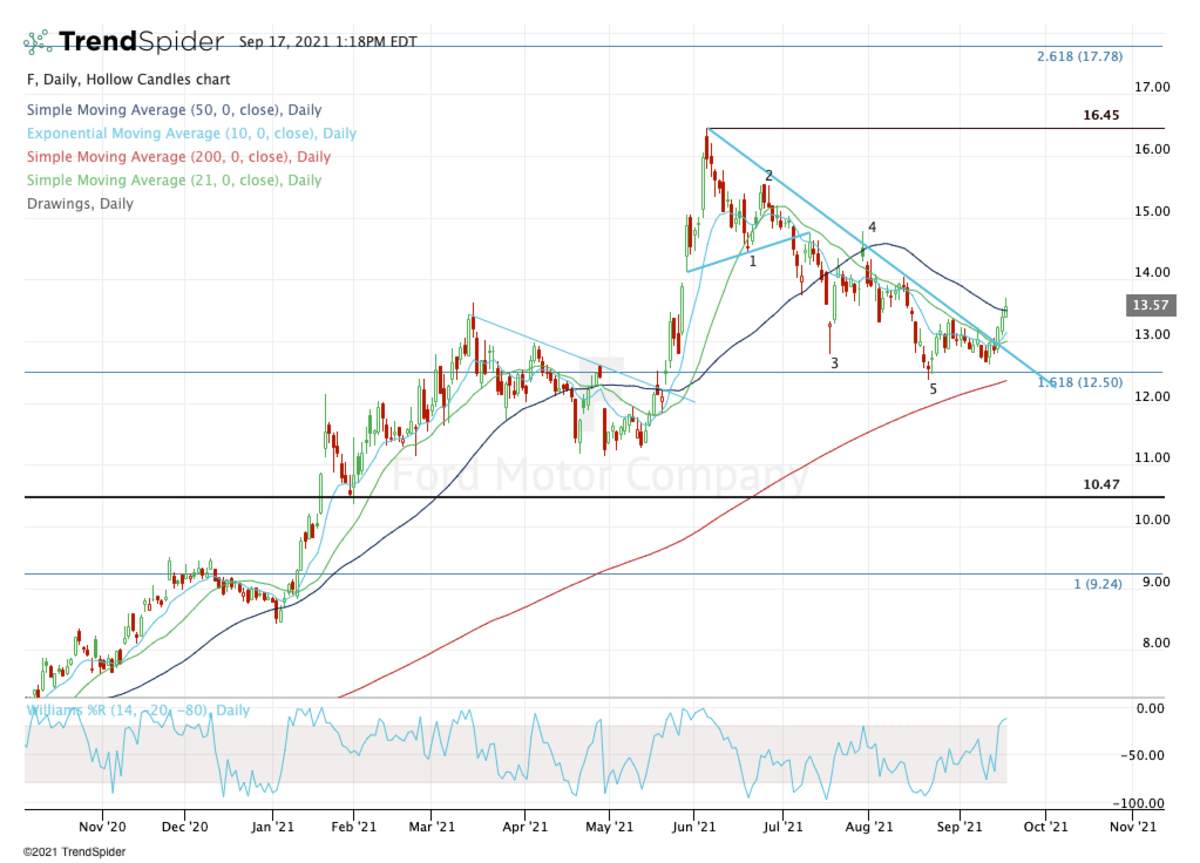Image resolution: width=1200 pixels, height=863 pixels.
Task: Click the 1.618 (12.50) Fibonacci label
Action: [x=1079, y=382]
